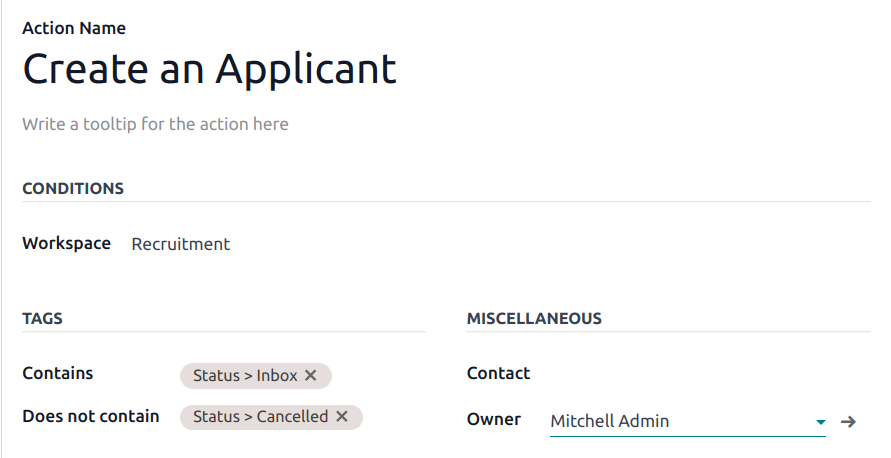Click the Contact field label

point(499,373)
